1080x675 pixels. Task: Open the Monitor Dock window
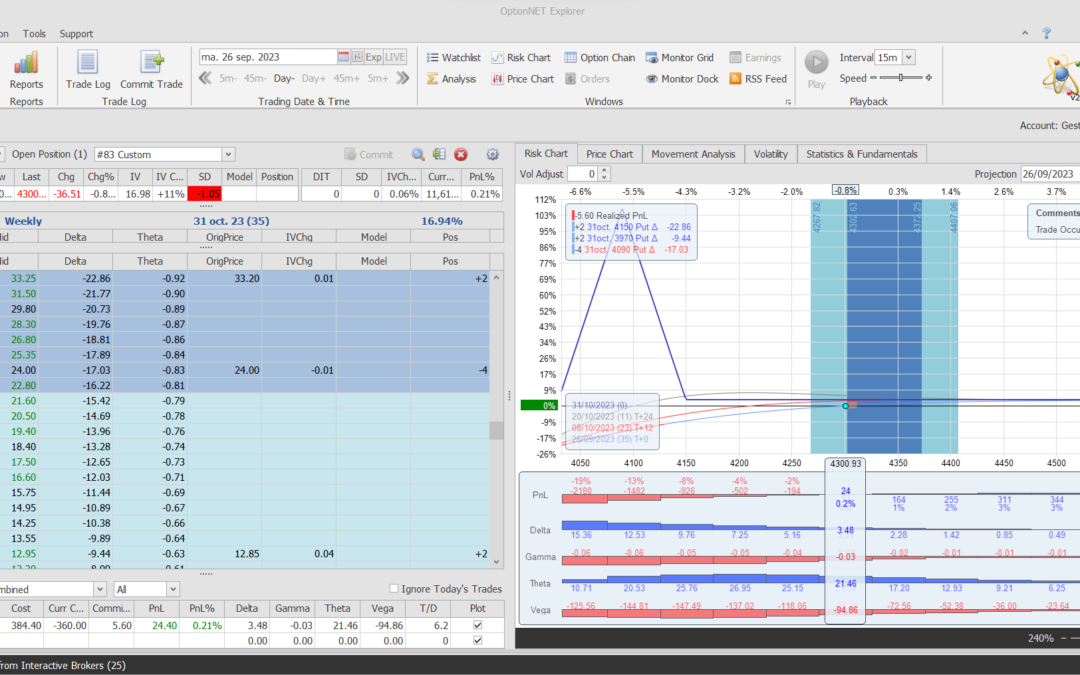(681, 79)
